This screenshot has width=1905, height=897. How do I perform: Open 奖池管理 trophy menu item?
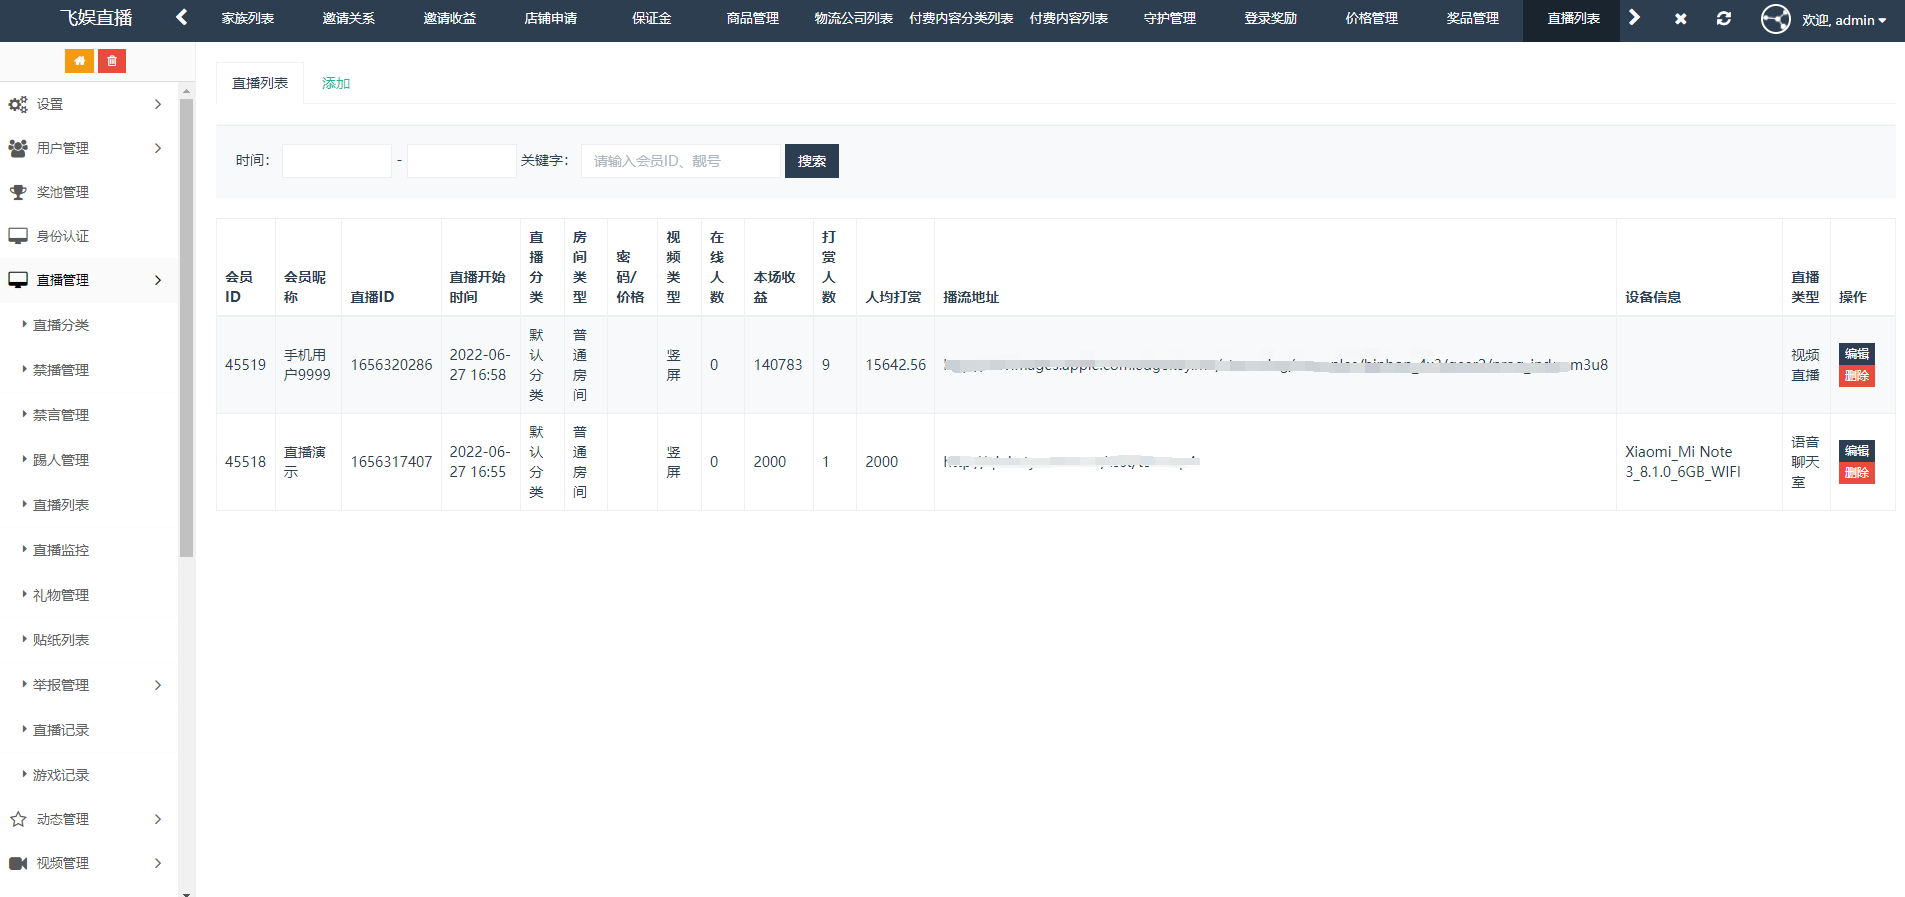pos(63,192)
